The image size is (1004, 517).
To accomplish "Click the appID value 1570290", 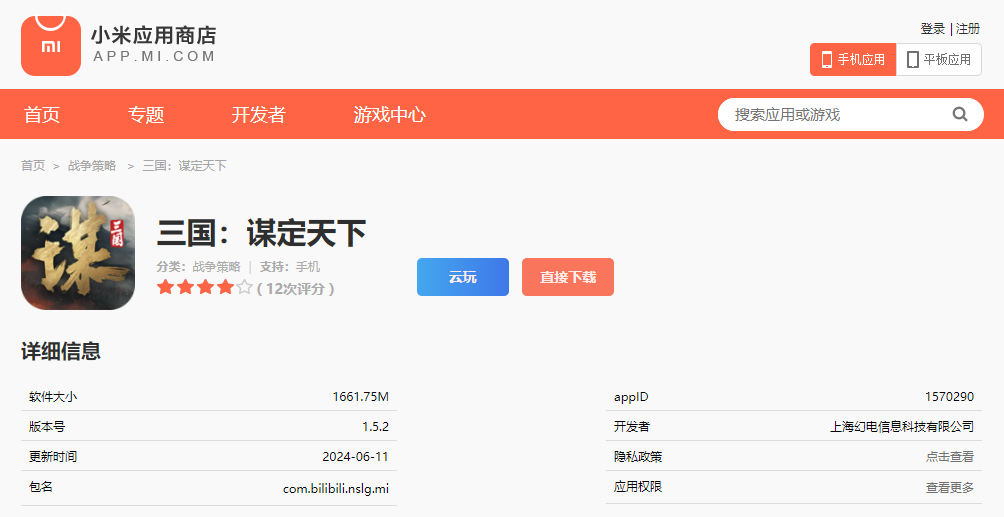I will tap(950, 397).
